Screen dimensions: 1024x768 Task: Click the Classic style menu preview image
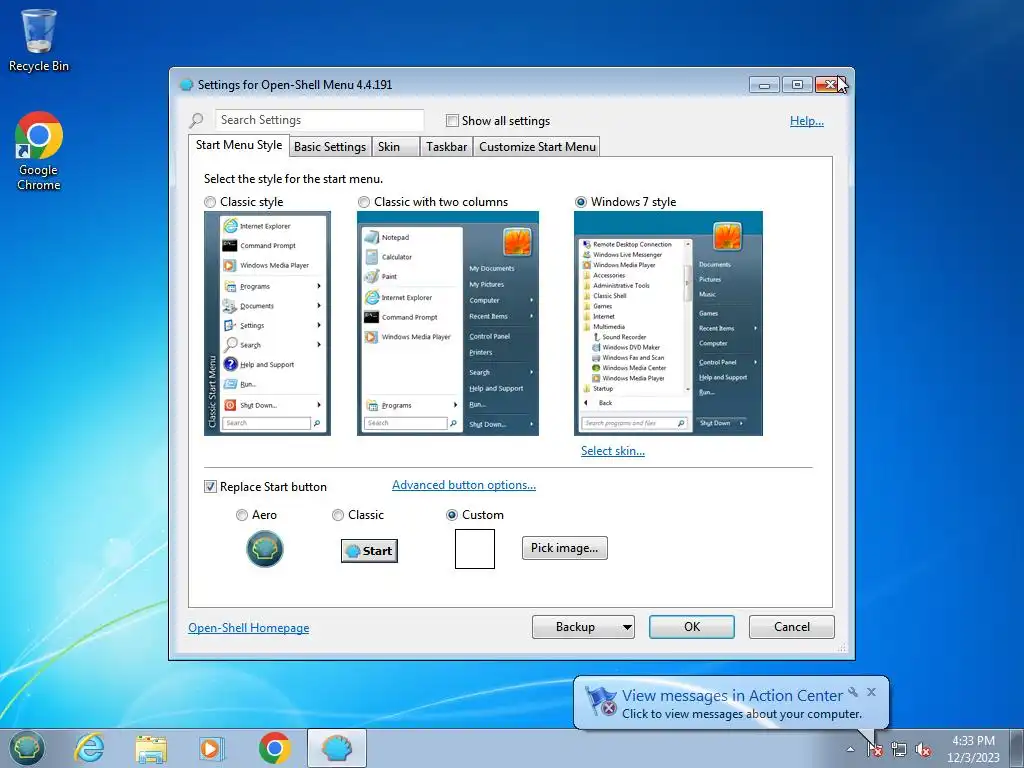pyautogui.click(x=267, y=323)
